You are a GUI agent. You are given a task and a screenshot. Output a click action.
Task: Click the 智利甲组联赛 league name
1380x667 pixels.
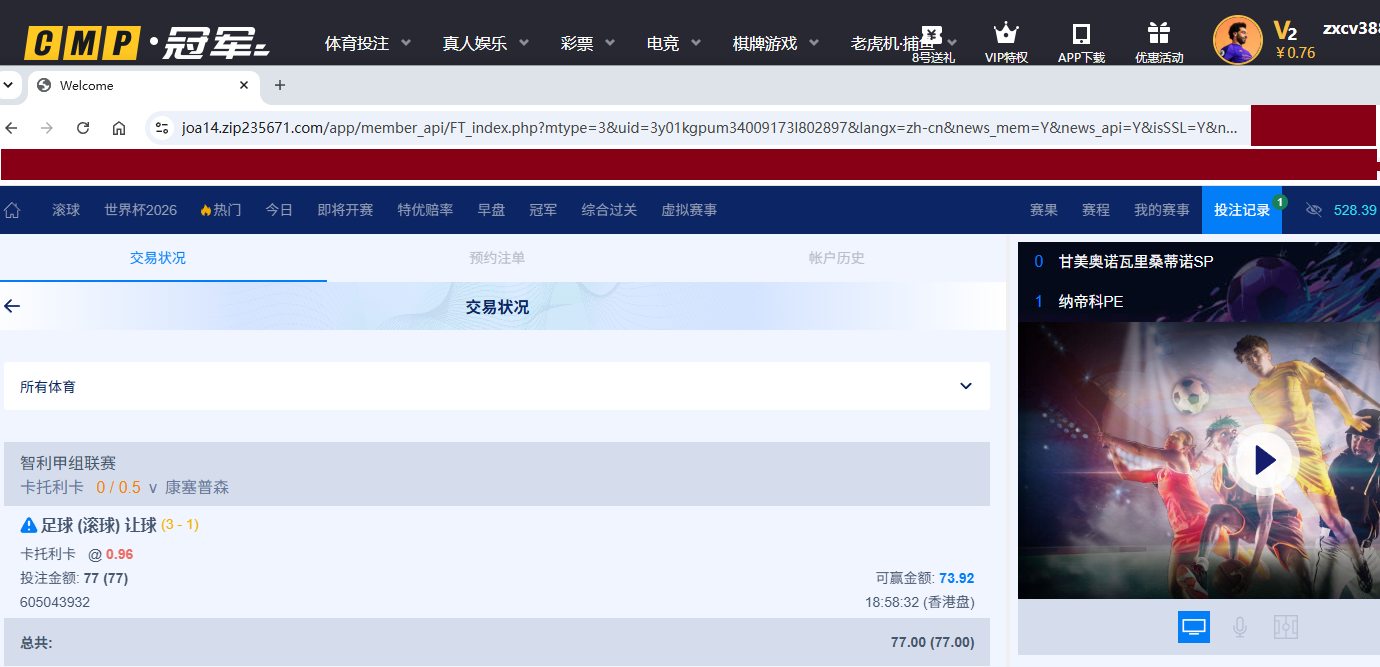(68, 463)
